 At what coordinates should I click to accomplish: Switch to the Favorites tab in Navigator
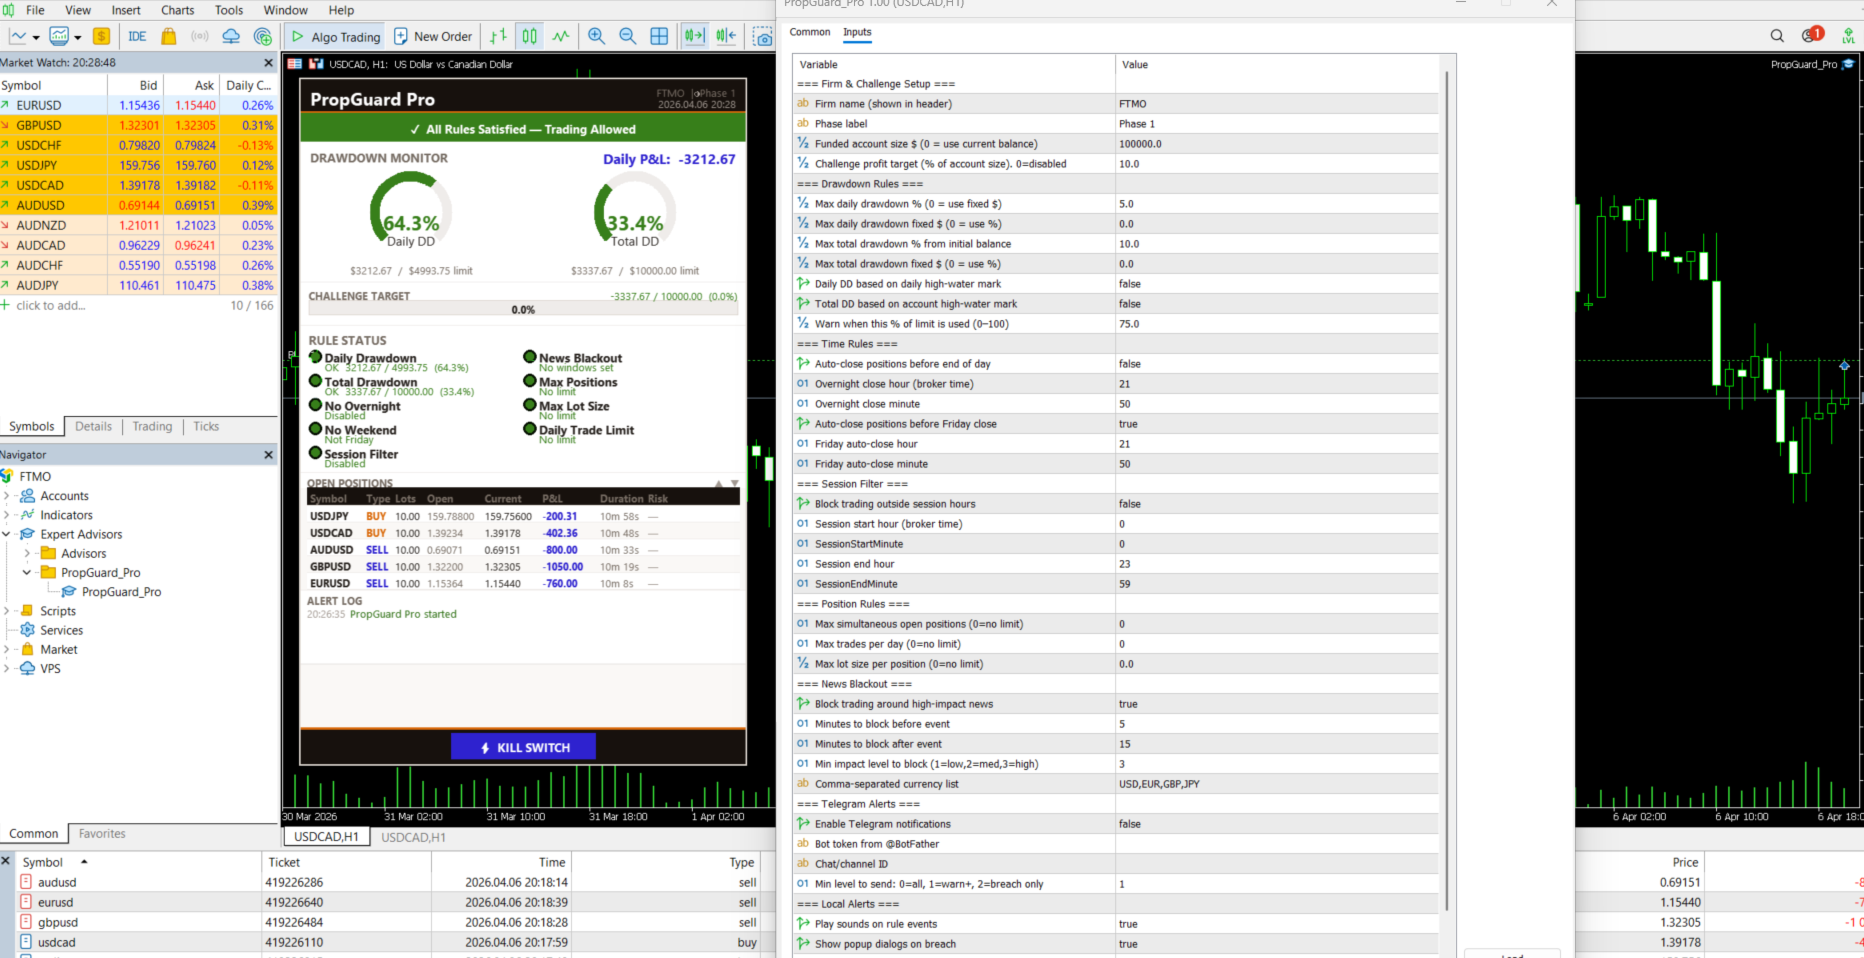click(x=102, y=834)
